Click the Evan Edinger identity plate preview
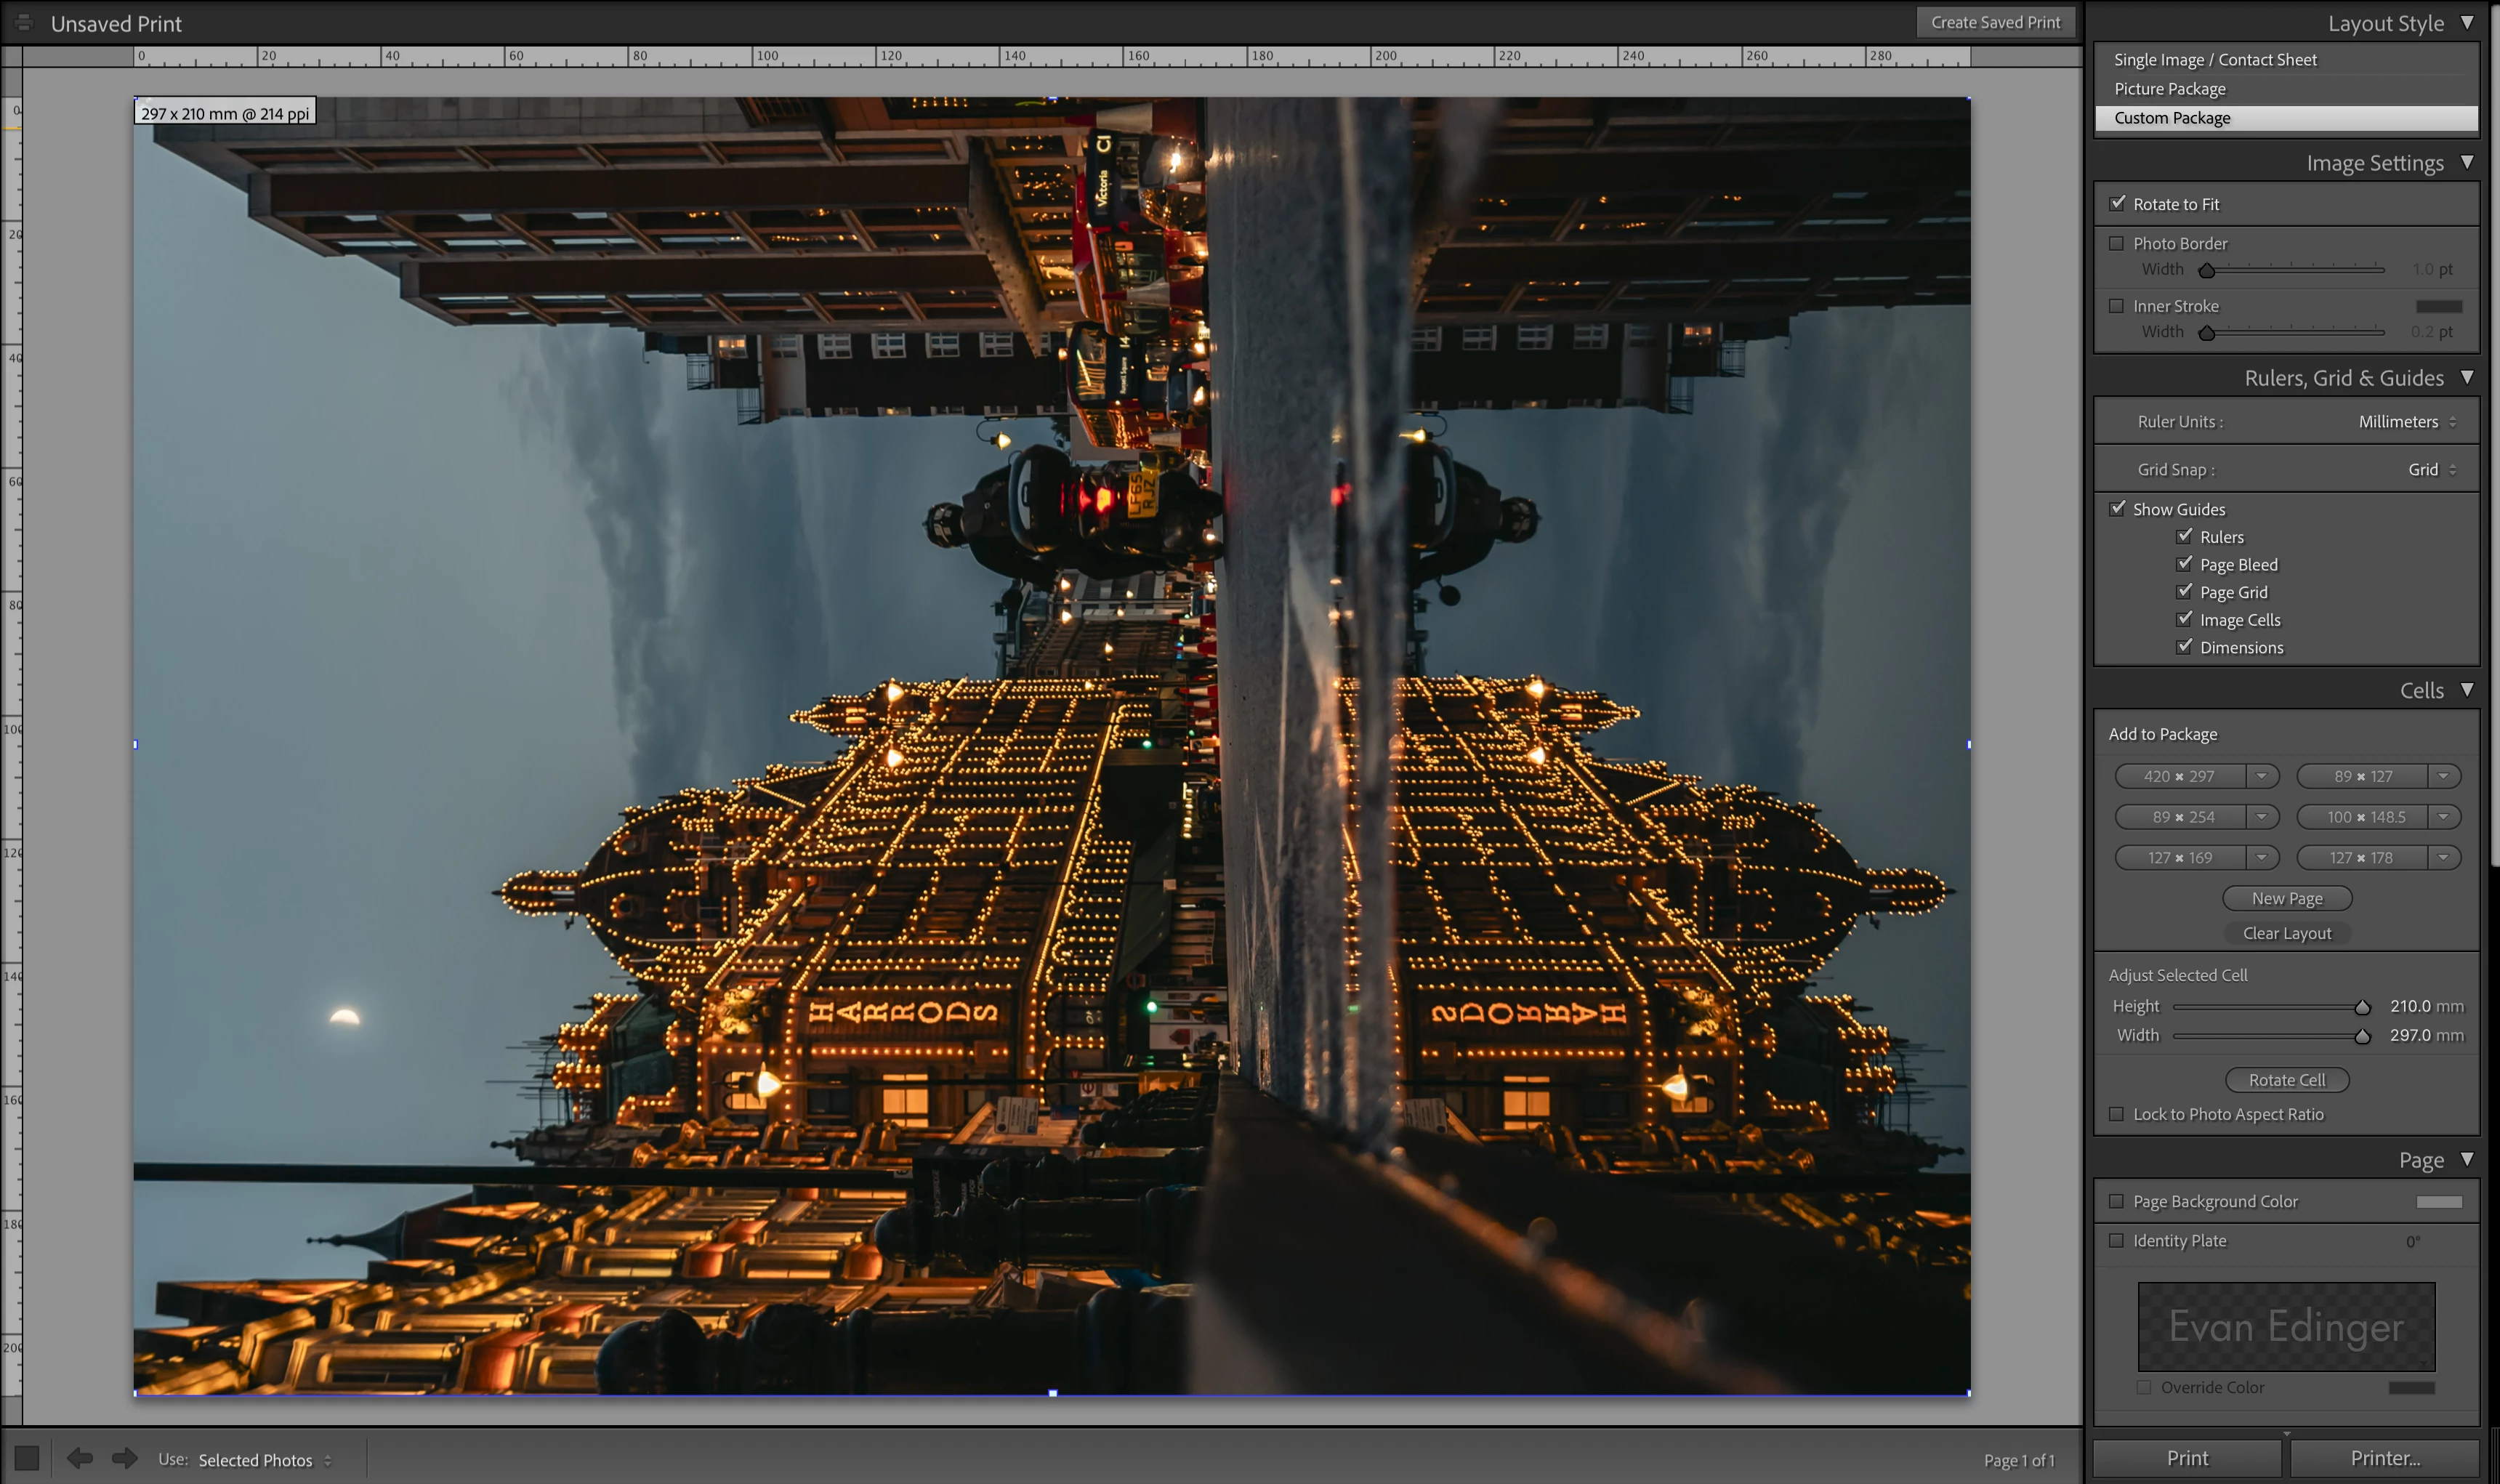 click(x=2286, y=1327)
